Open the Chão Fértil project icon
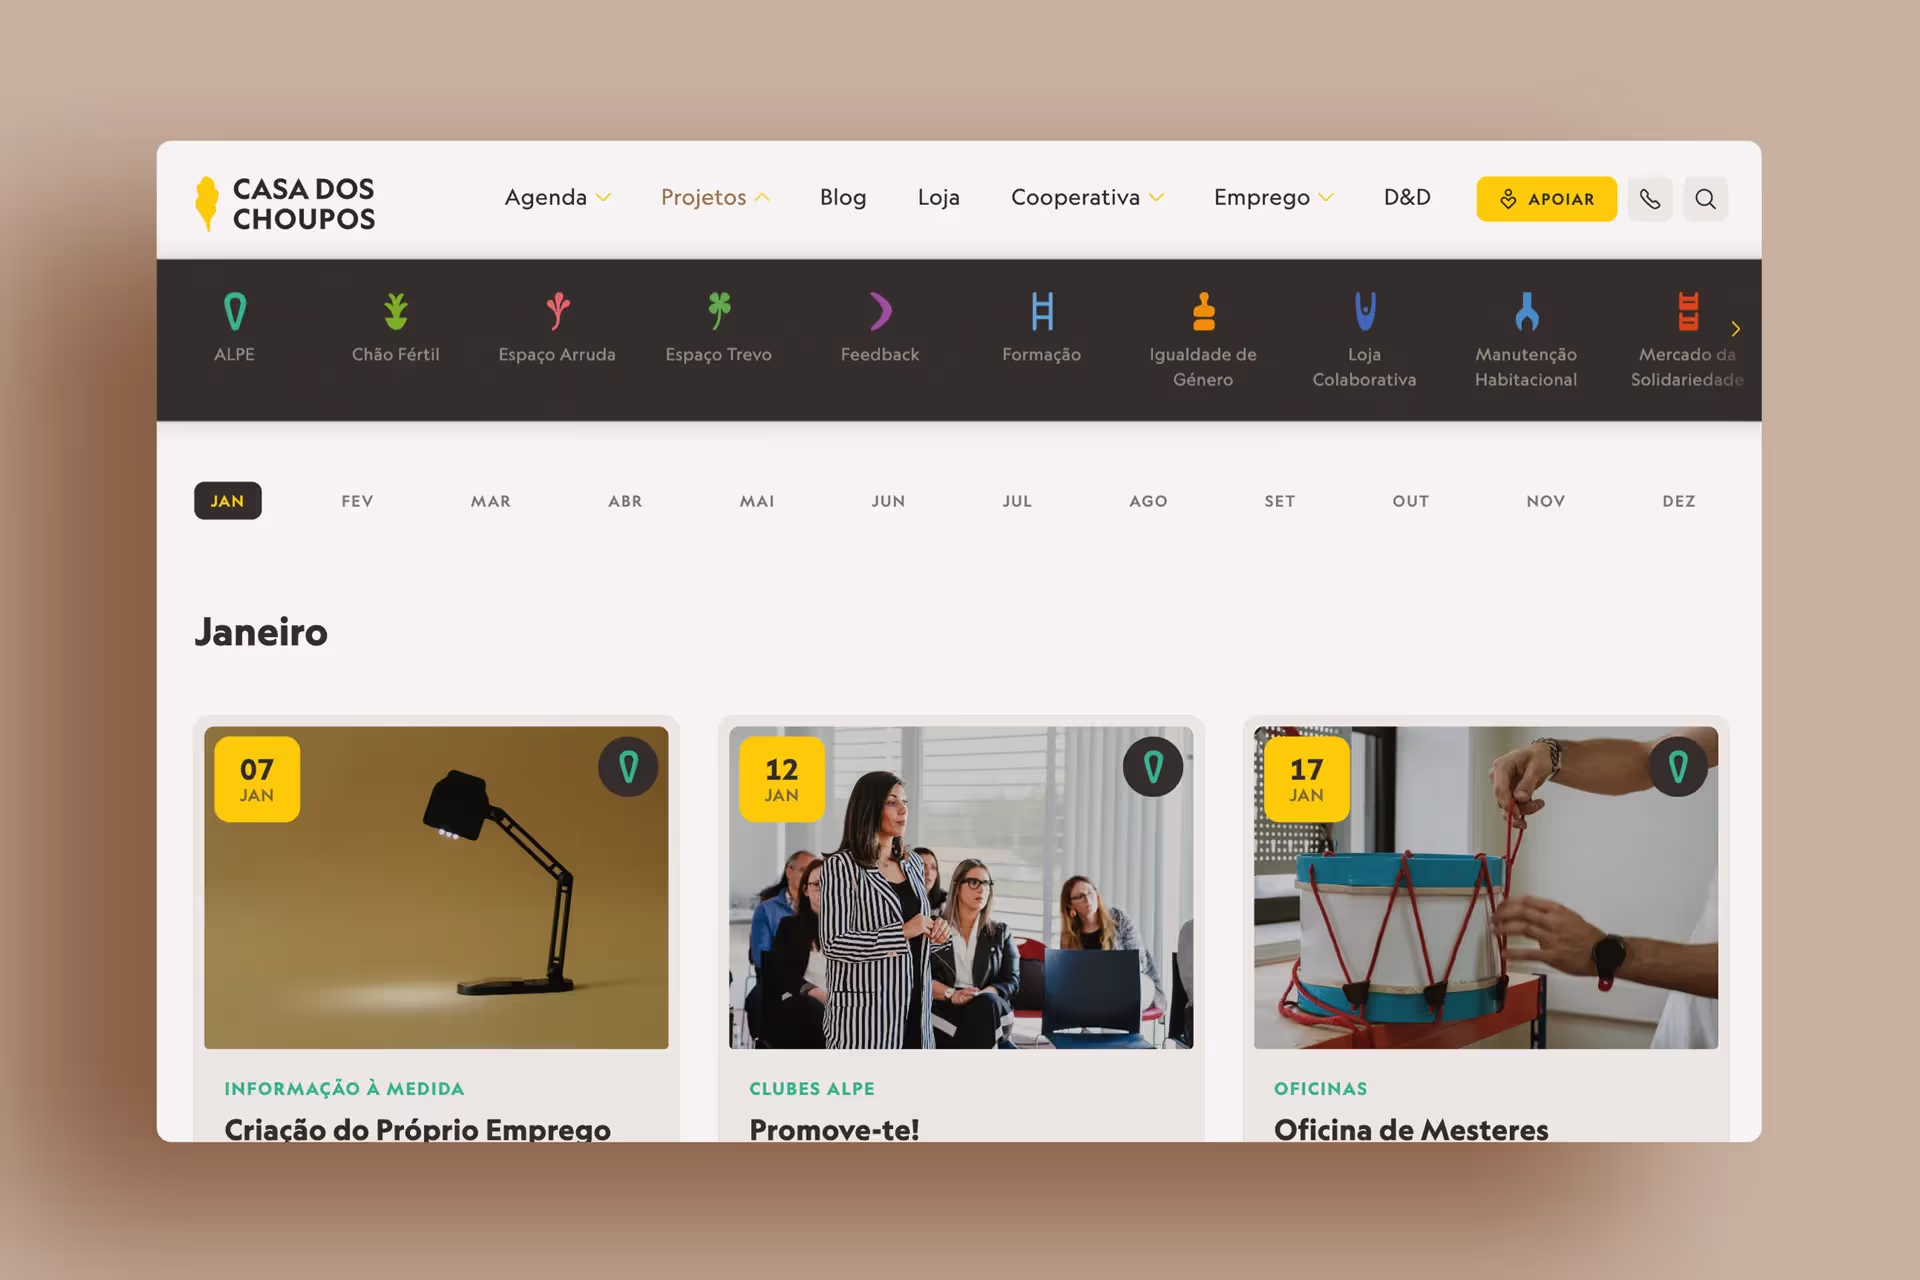The width and height of the screenshot is (1920, 1280). pyautogui.click(x=396, y=311)
